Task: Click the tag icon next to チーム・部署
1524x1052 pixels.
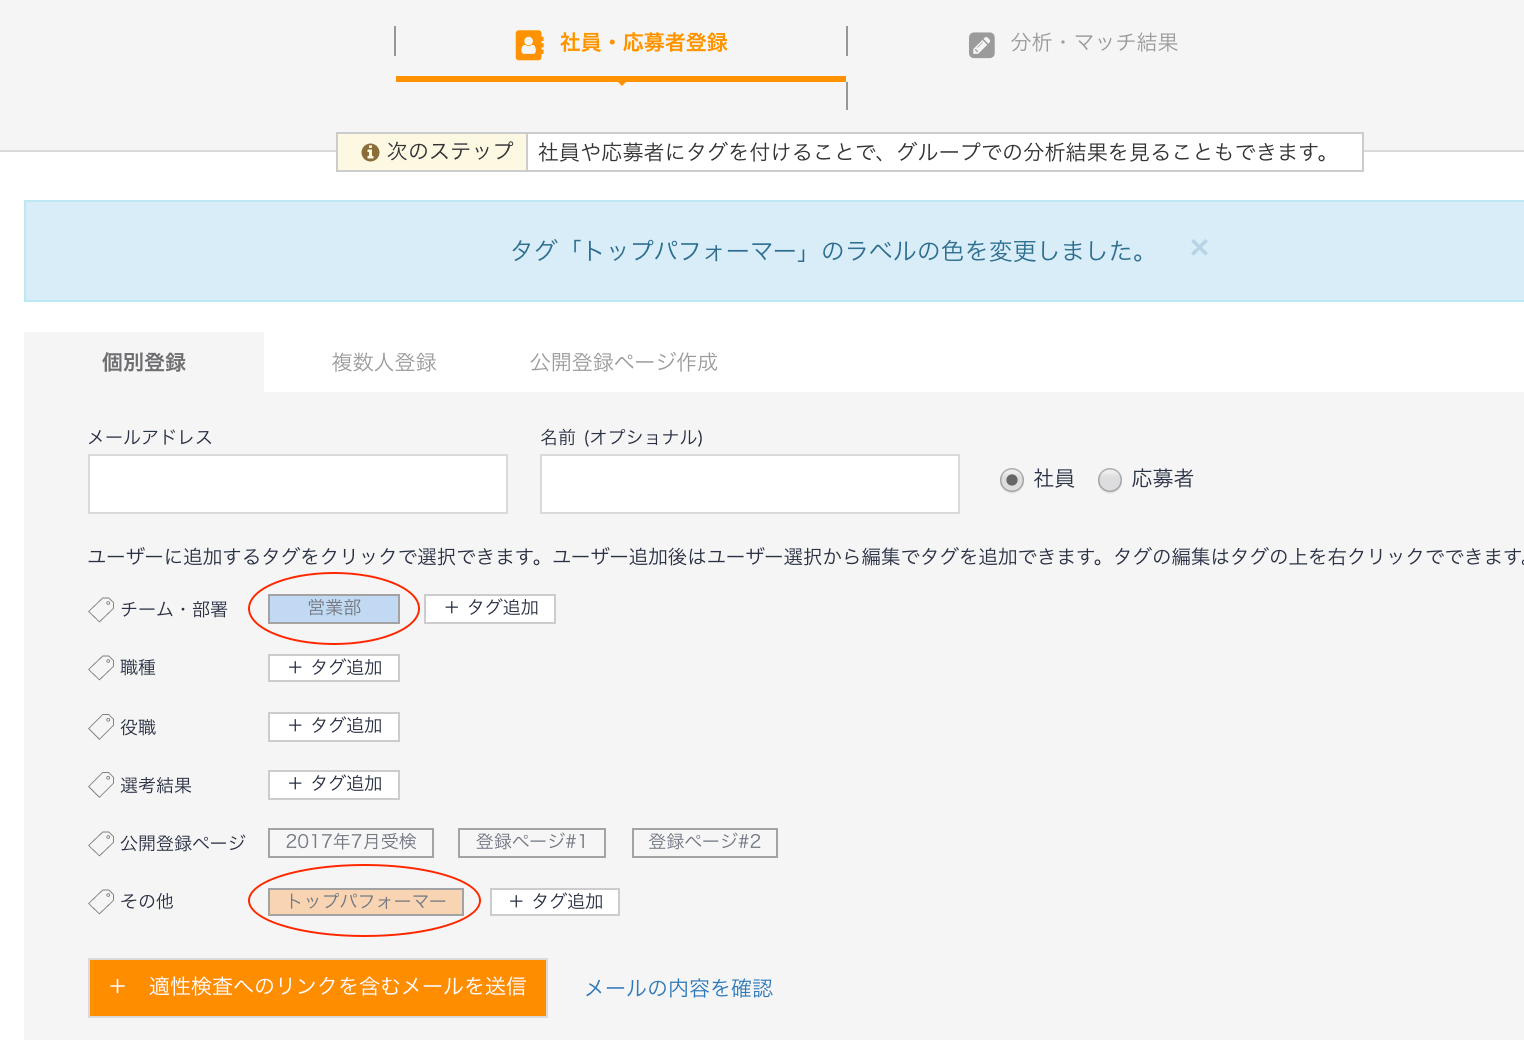Action: coord(101,609)
